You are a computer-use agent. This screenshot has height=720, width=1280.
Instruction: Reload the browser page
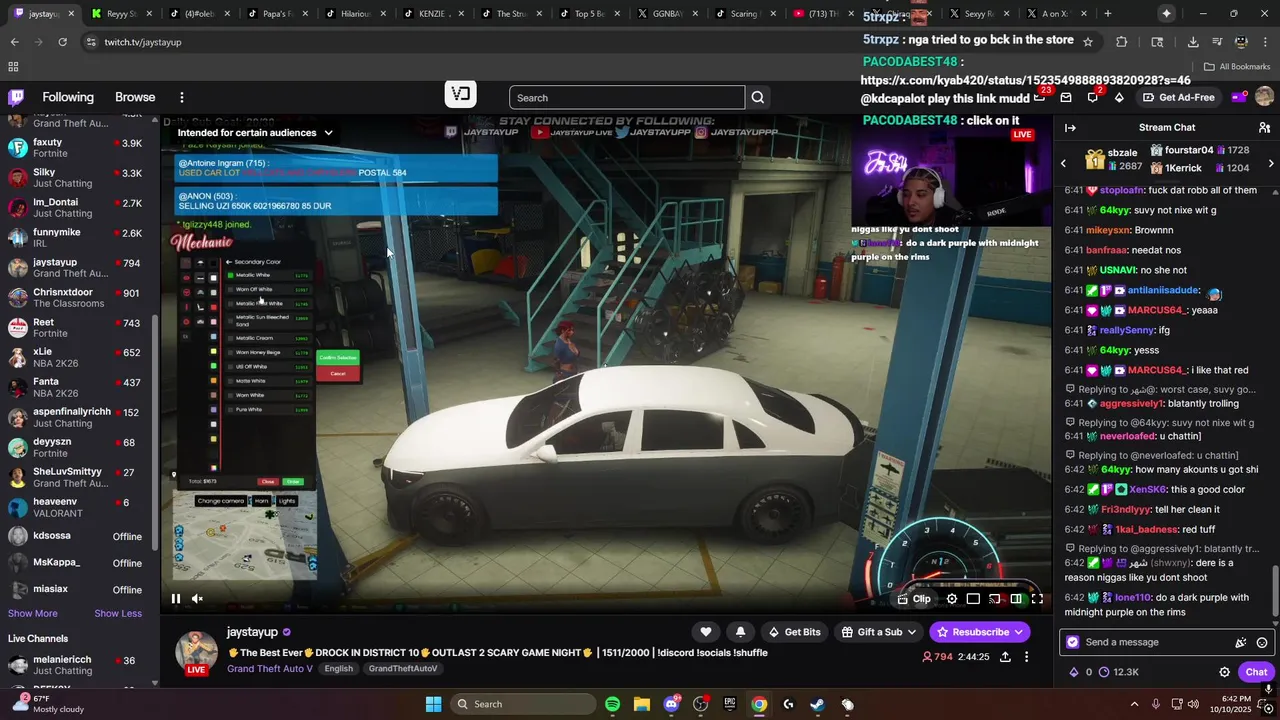[x=62, y=42]
